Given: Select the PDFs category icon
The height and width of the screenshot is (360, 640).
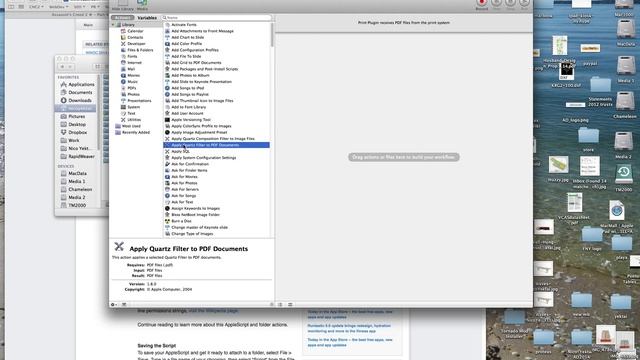Looking at the screenshot, I should (x=123, y=88).
